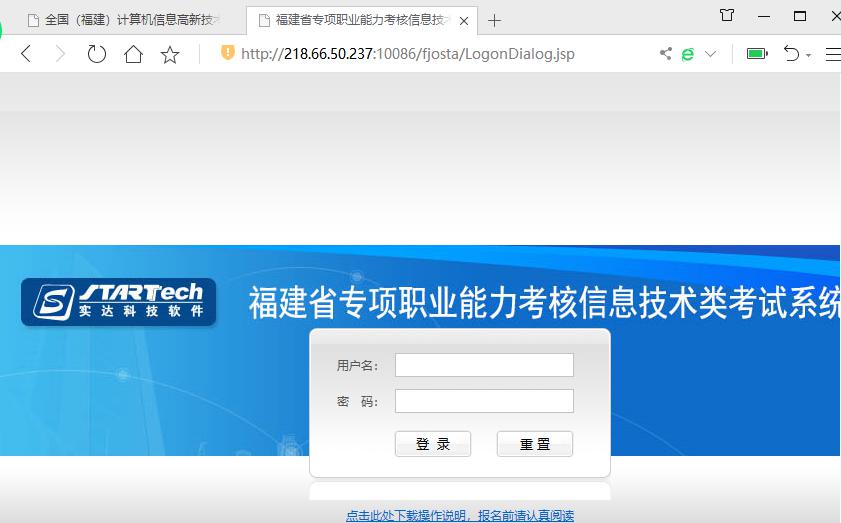
Task: Focus the 密码 password field
Action: 484,401
